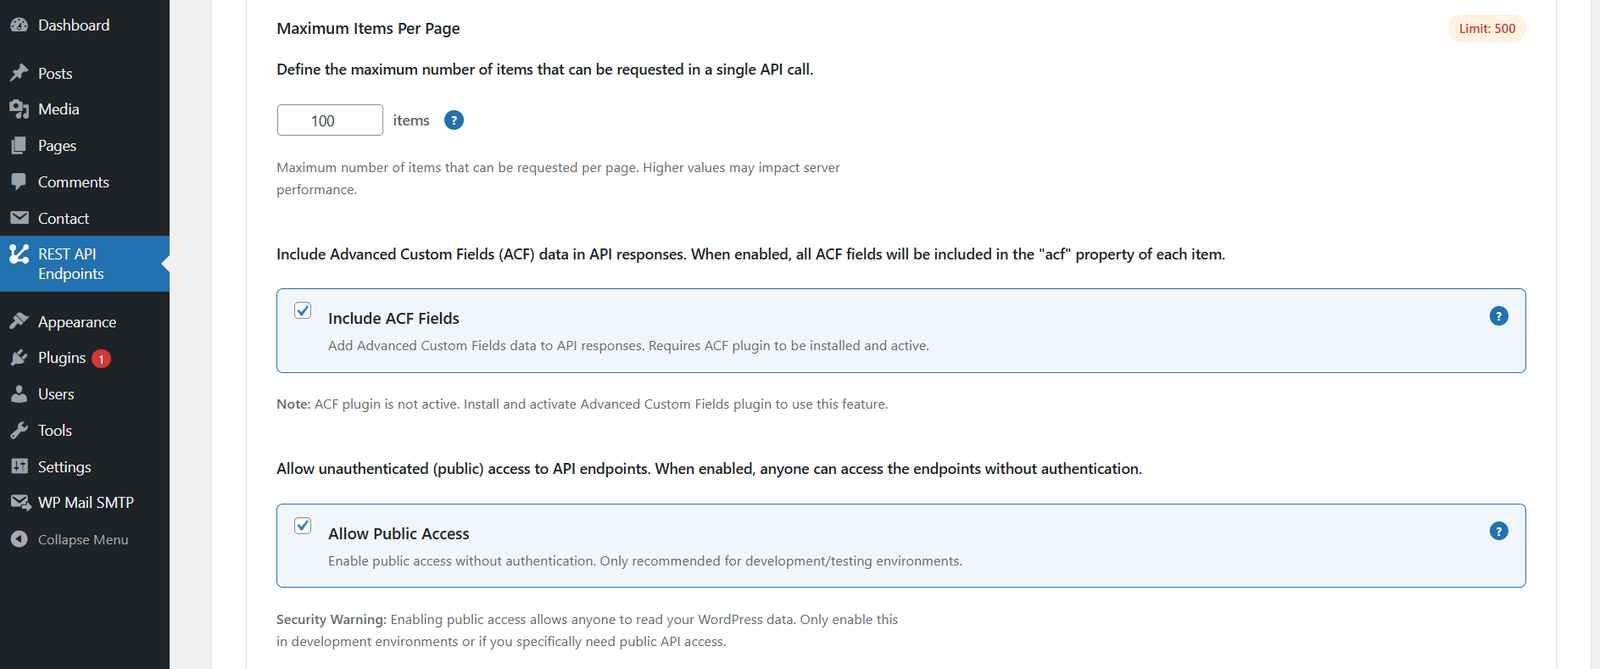The width and height of the screenshot is (1600, 669).
Task: Disable the Allow Public Access checkbox
Action: coord(303,525)
